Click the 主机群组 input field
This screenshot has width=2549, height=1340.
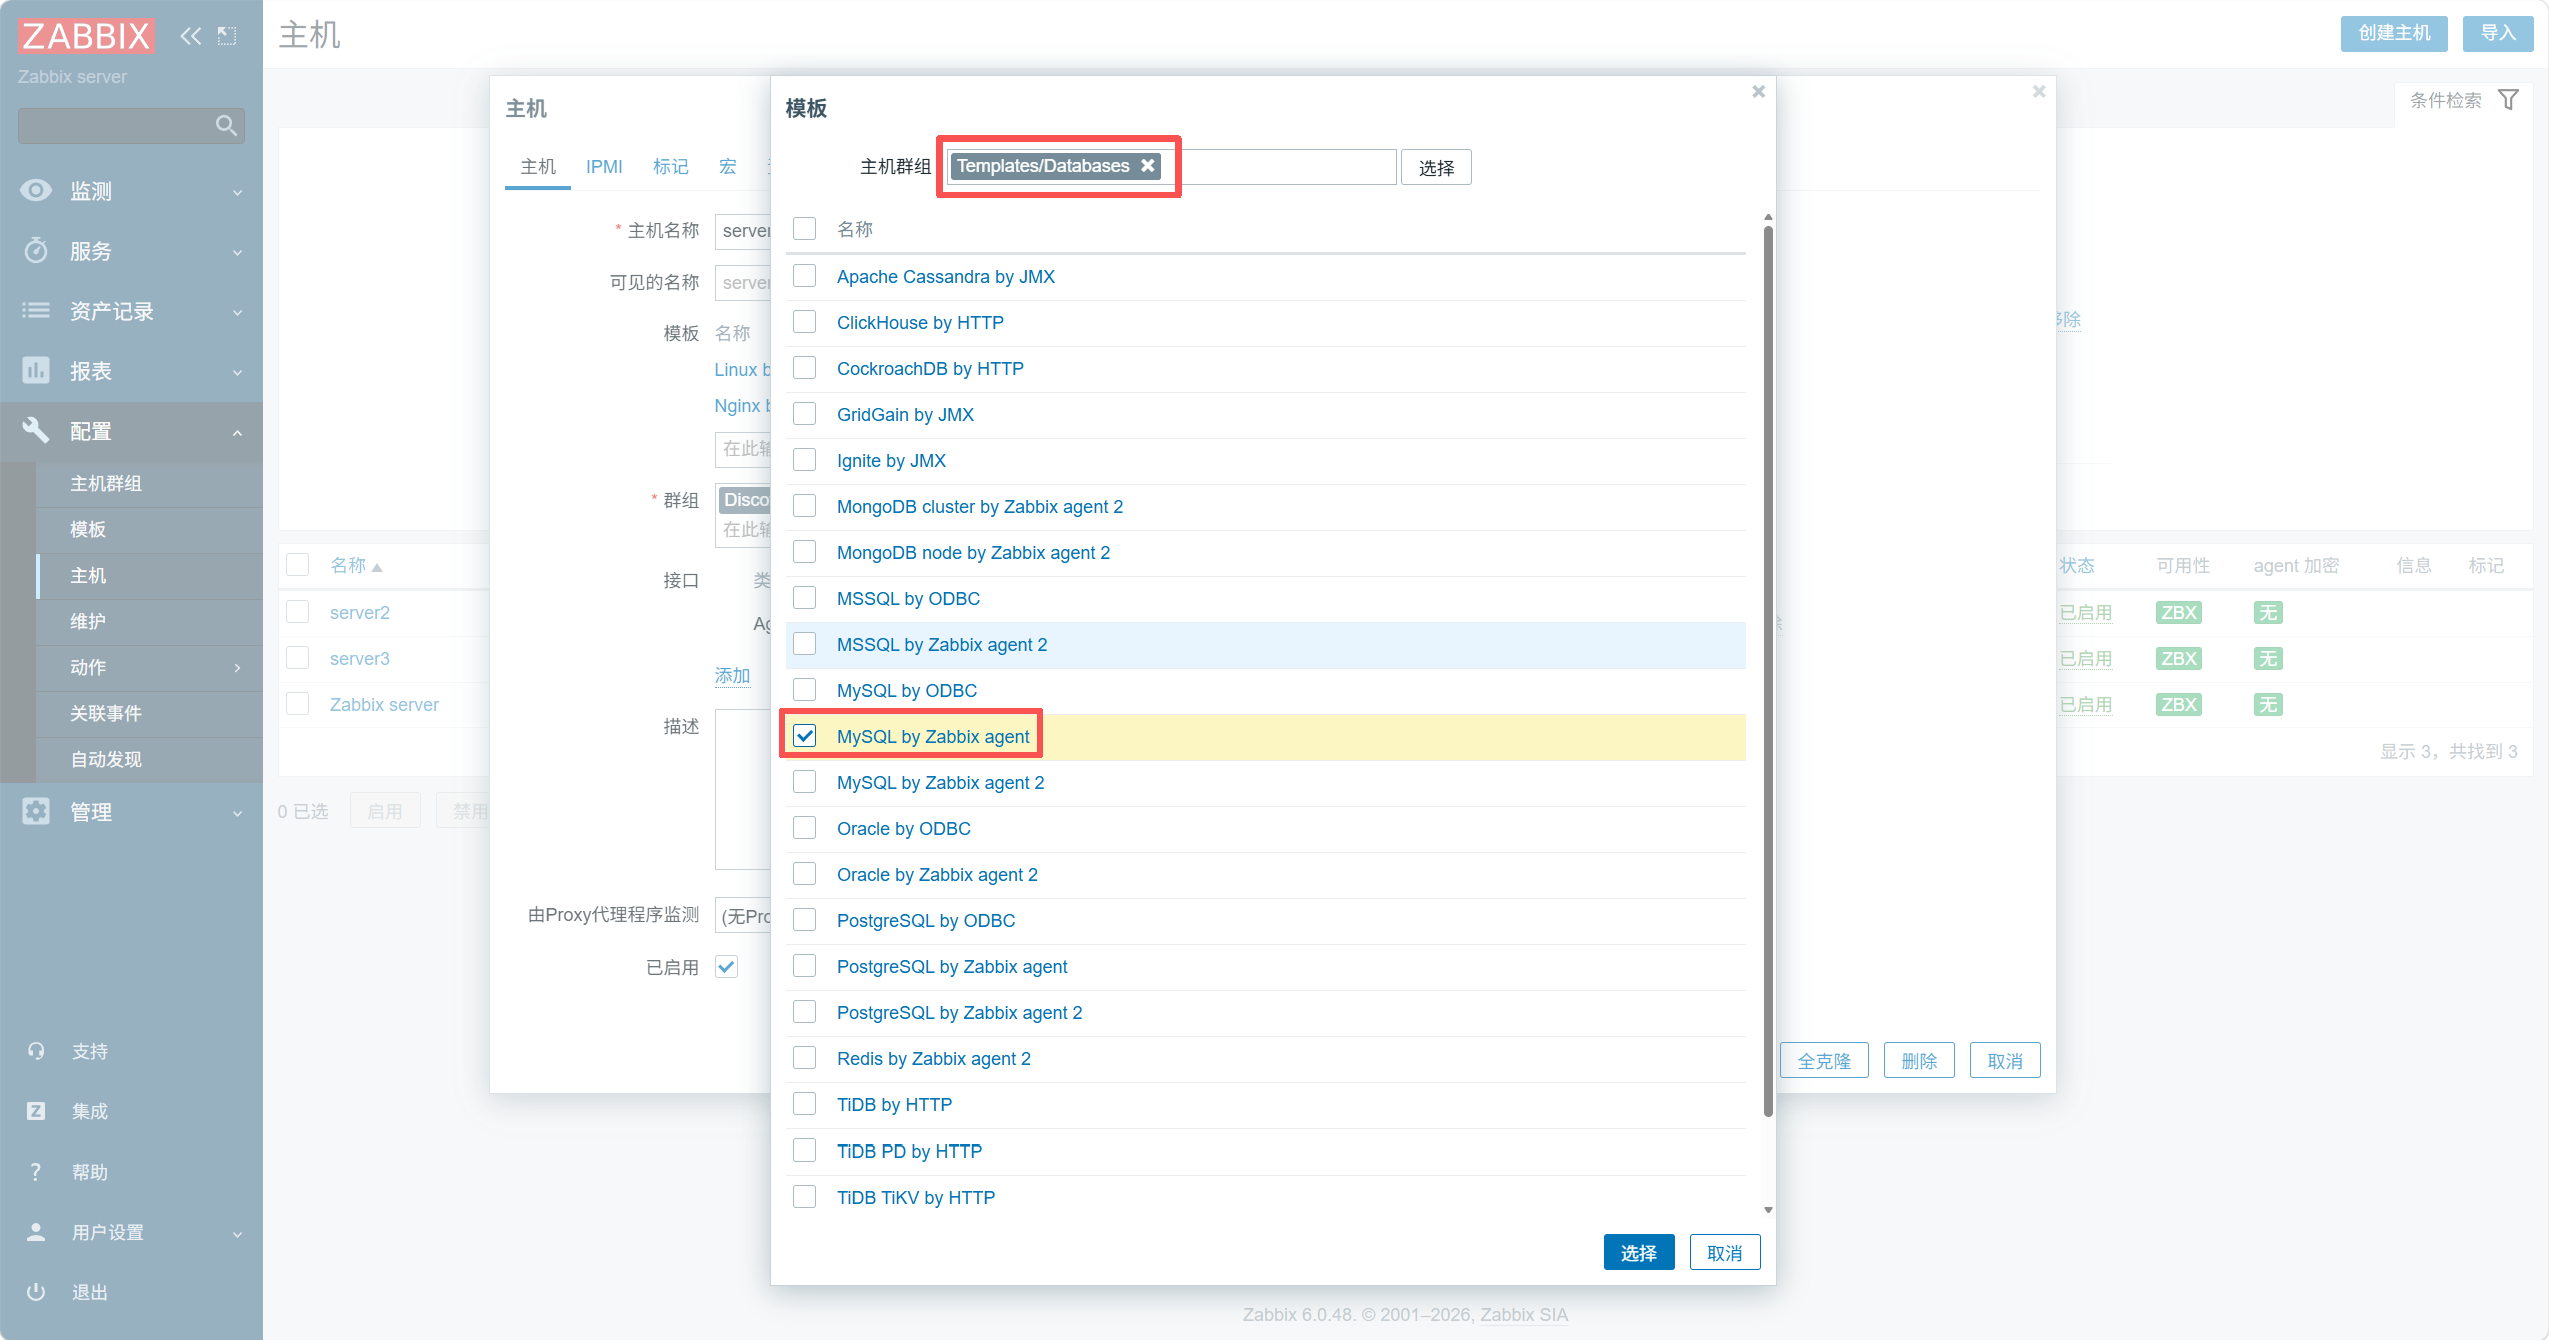(x=1171, y=167)
